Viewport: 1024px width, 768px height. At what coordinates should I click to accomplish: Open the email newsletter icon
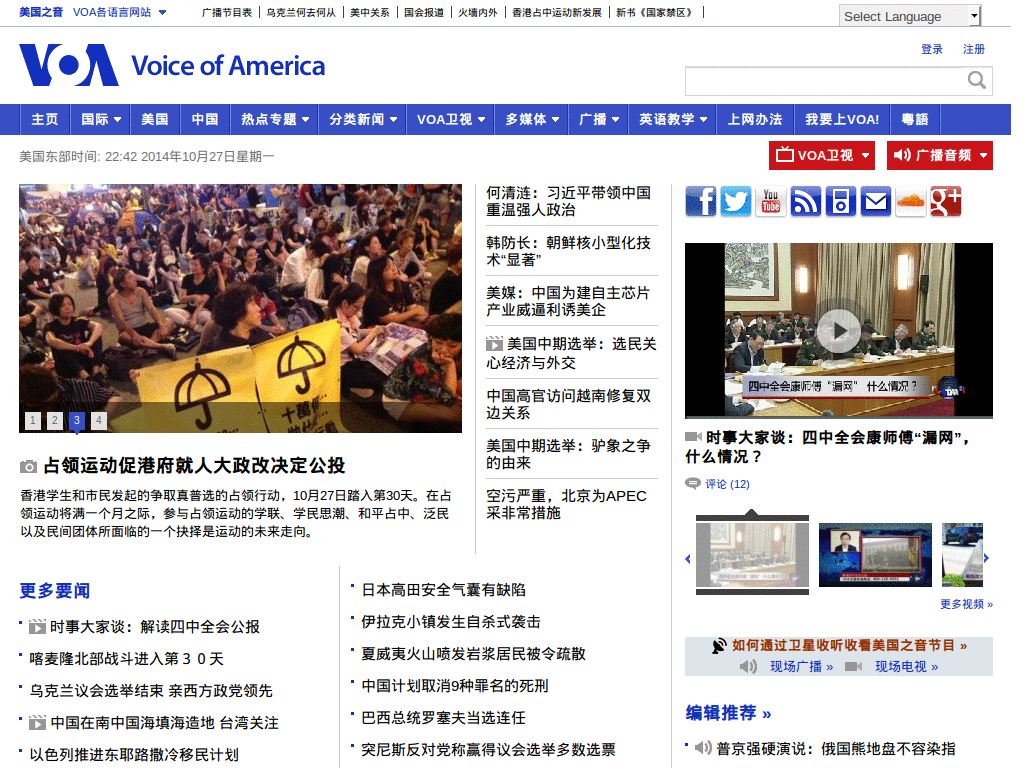[x=876, y=201]
